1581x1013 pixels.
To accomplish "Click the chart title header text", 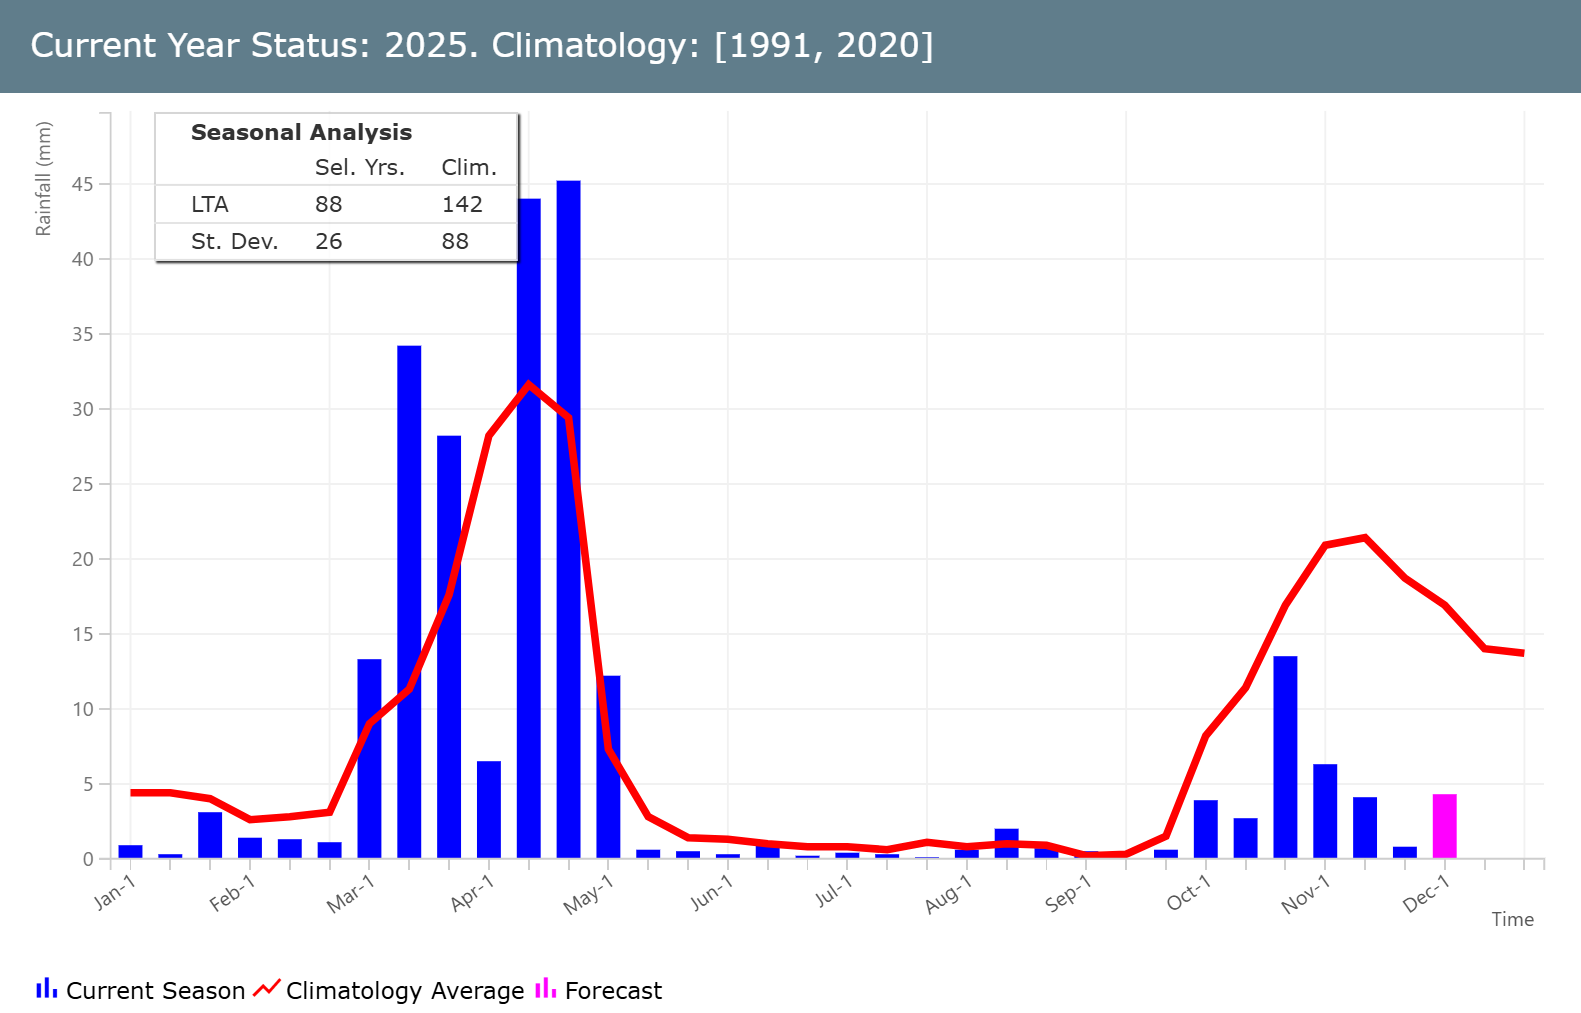I will tap(482, 46).
